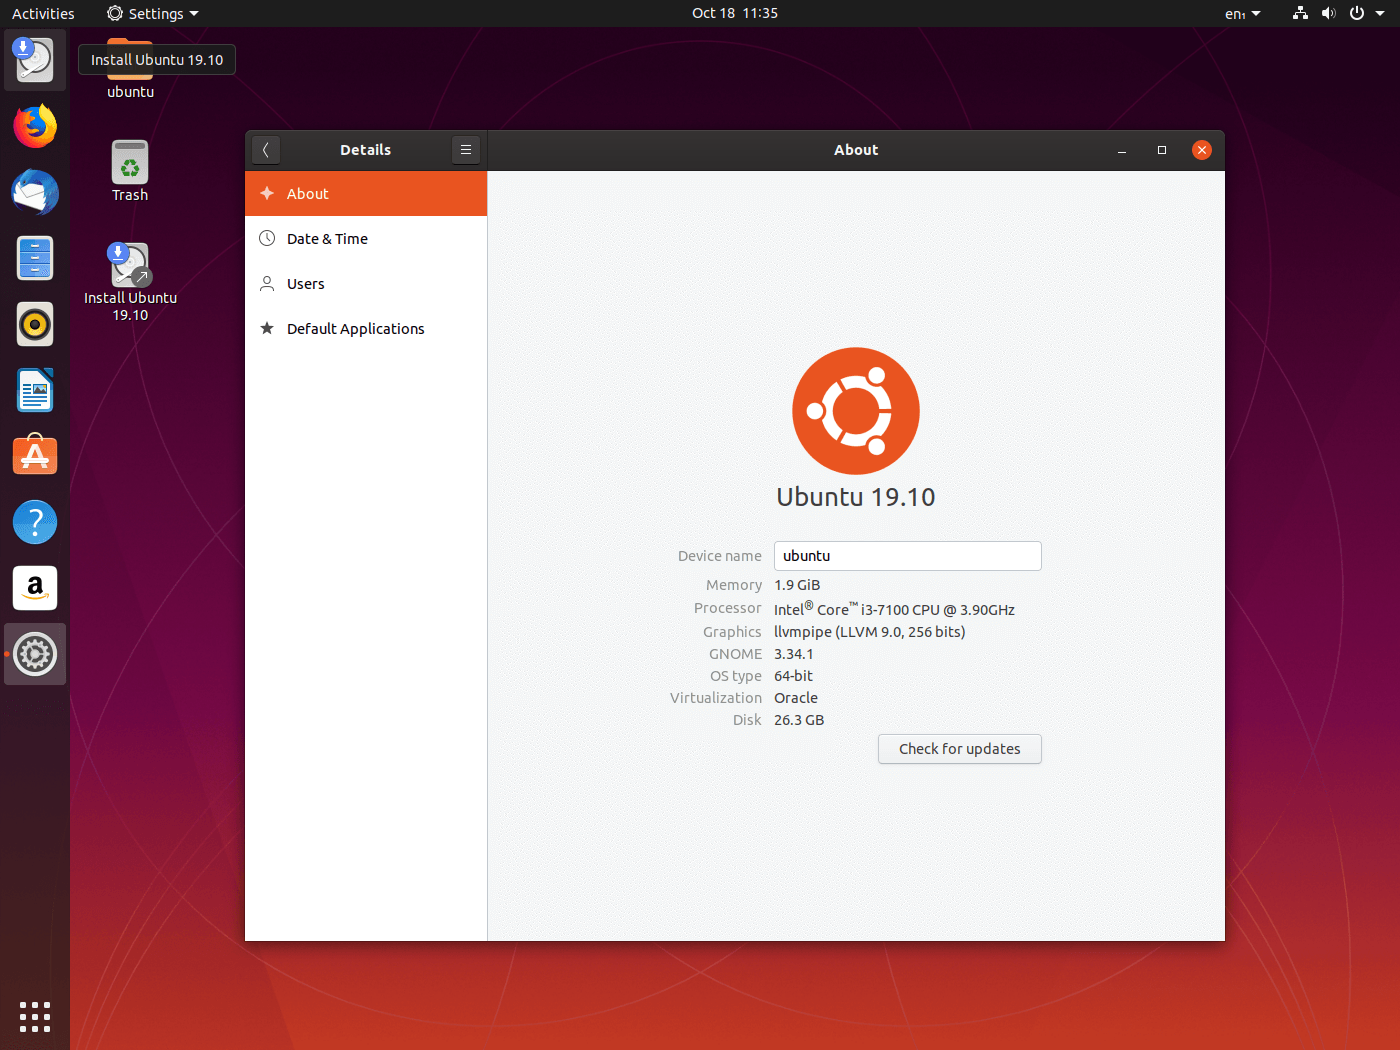Open the 'en' input source dropdown
1400x1050 pixels.
tap(1243, 13)
